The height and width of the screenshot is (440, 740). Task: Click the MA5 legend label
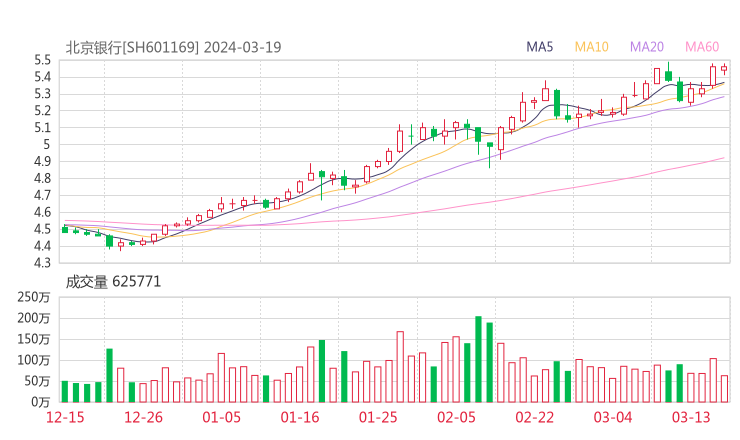539,47
